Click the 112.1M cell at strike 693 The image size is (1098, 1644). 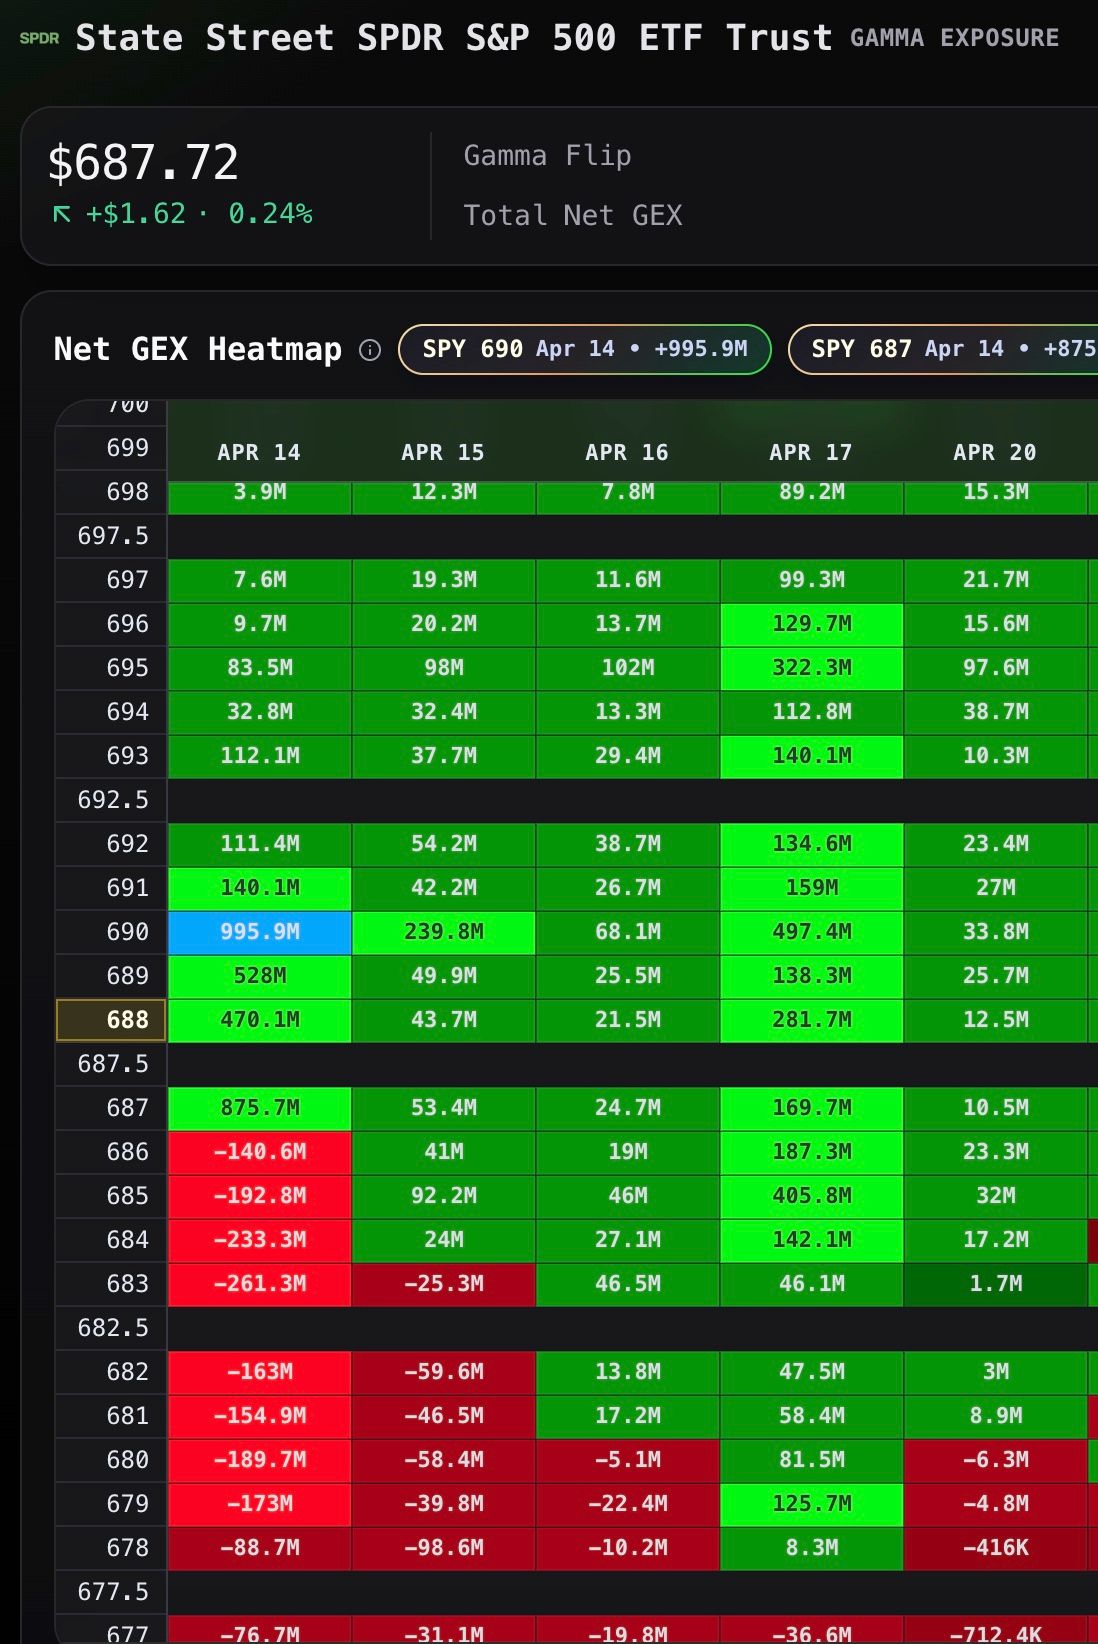[260, 756]
